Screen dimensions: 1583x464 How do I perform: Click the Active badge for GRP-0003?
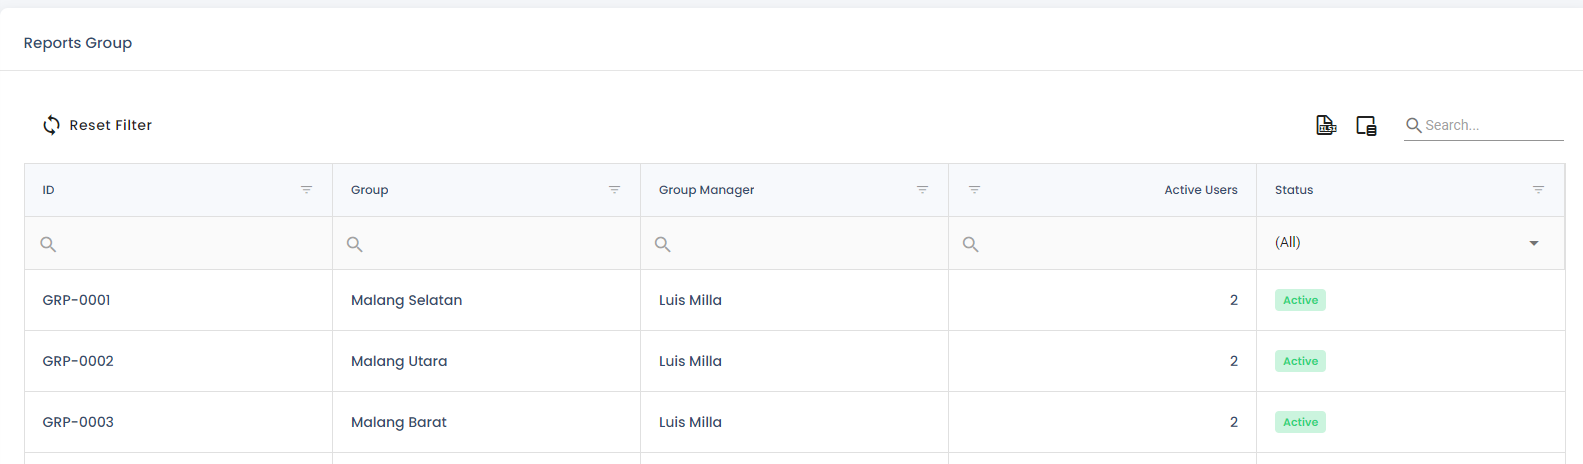click(1300, 422)
